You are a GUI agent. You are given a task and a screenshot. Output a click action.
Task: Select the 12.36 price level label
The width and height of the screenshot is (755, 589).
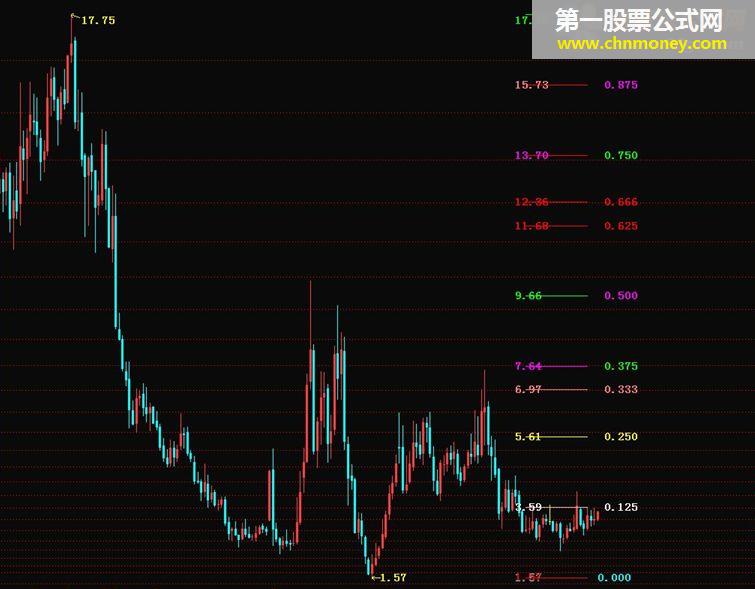[532, 202]
